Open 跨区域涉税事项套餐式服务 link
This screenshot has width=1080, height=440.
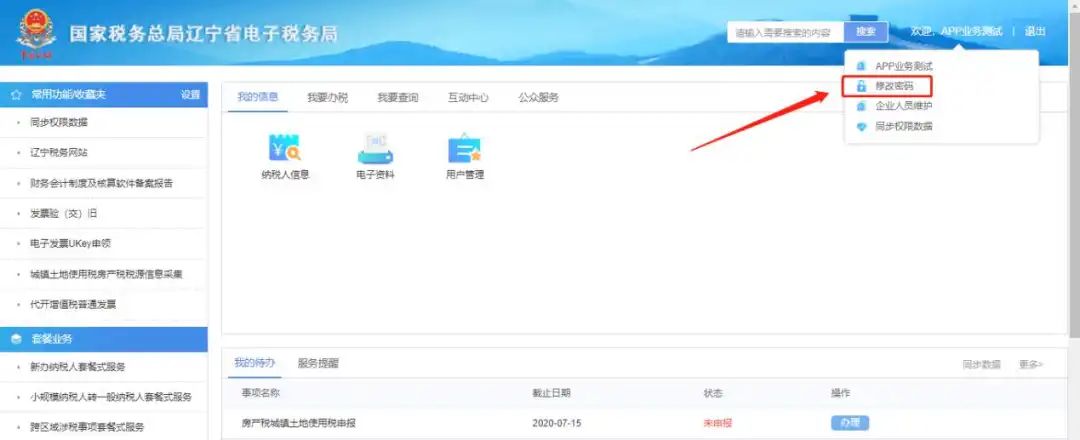[x=87, y=428]
